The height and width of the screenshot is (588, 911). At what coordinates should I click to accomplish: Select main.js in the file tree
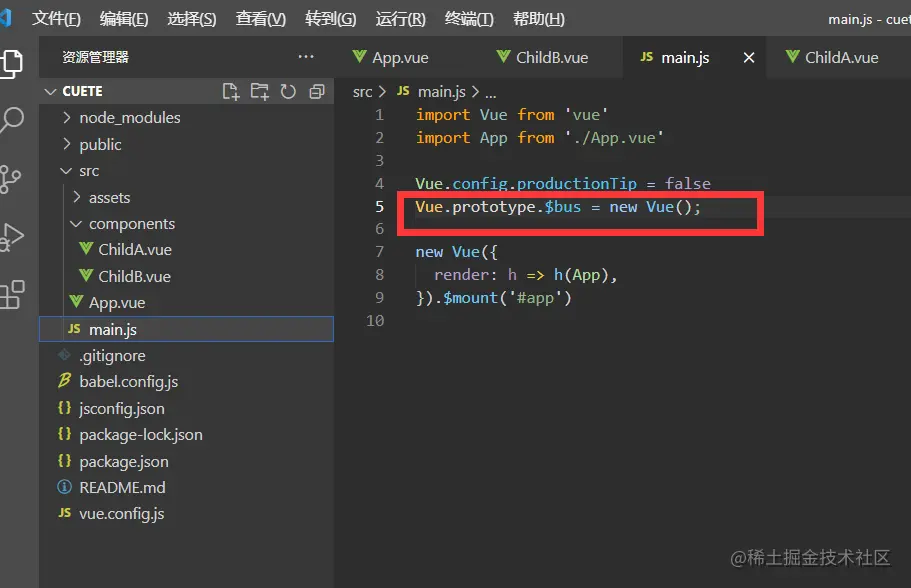[x=186, y=329]
